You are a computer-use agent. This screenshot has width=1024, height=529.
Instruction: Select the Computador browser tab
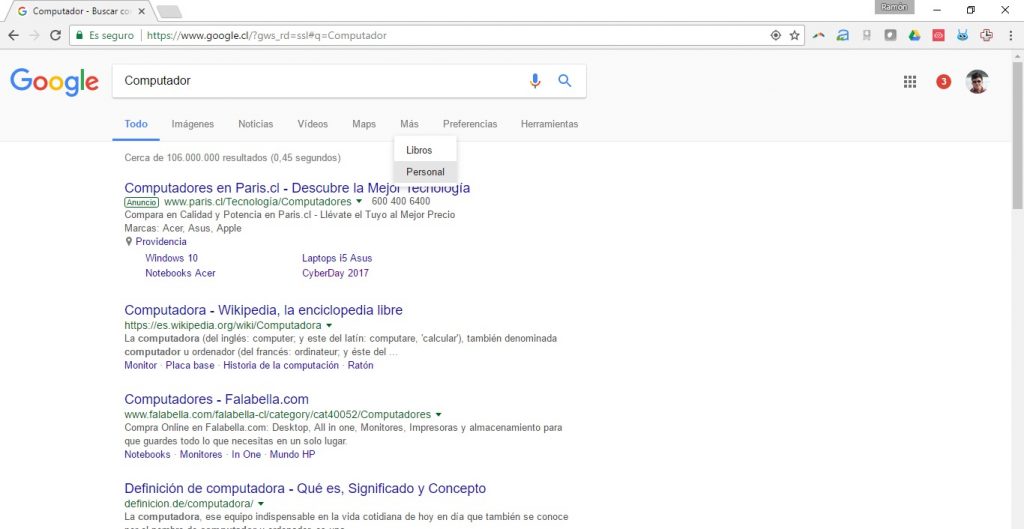pos(80,11)
